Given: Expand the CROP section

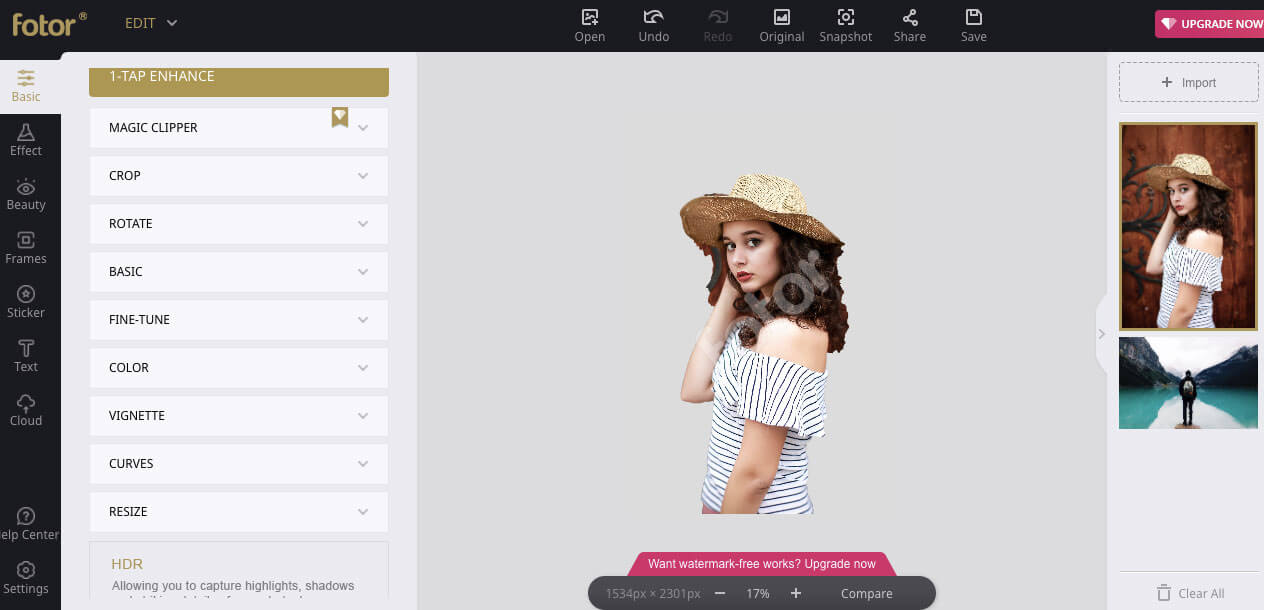Looking at the screenshot, I should 238,175.
